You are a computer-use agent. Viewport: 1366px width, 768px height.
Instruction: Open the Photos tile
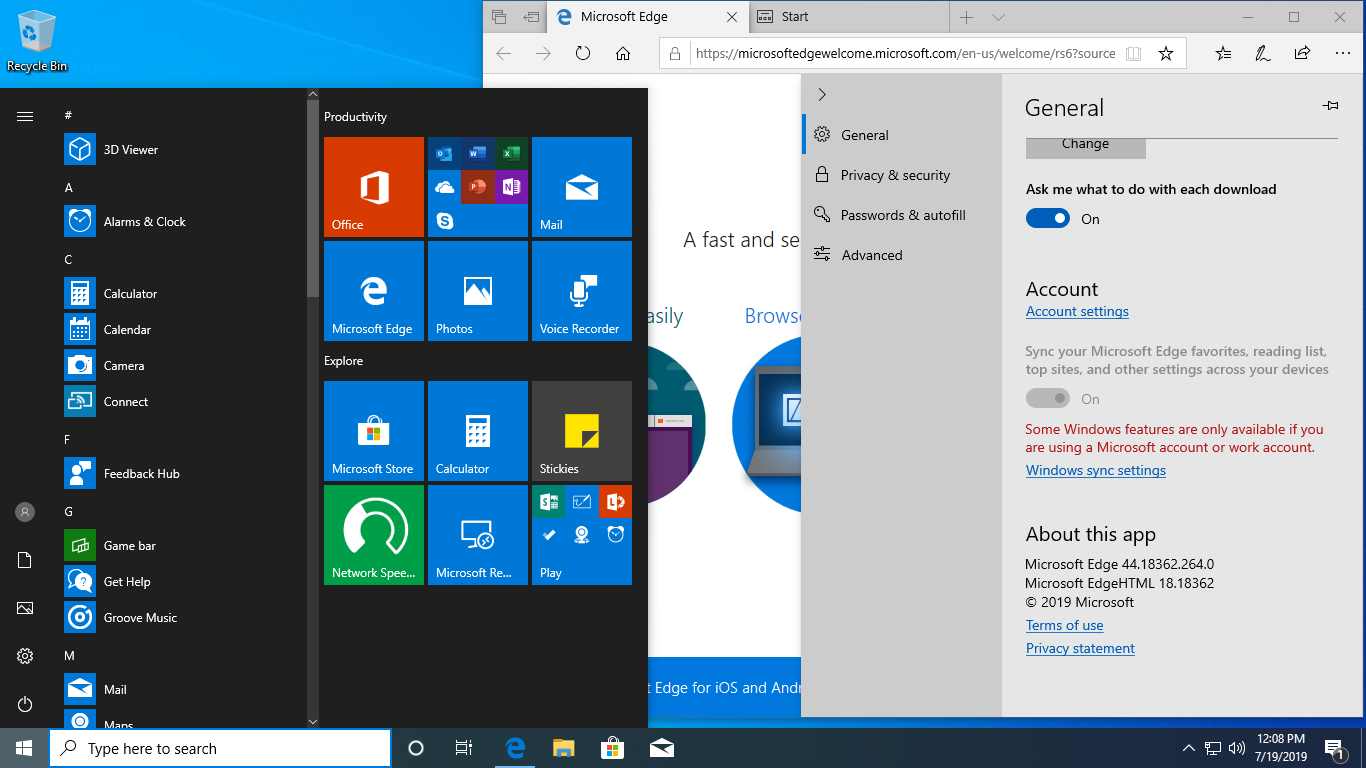478,291
